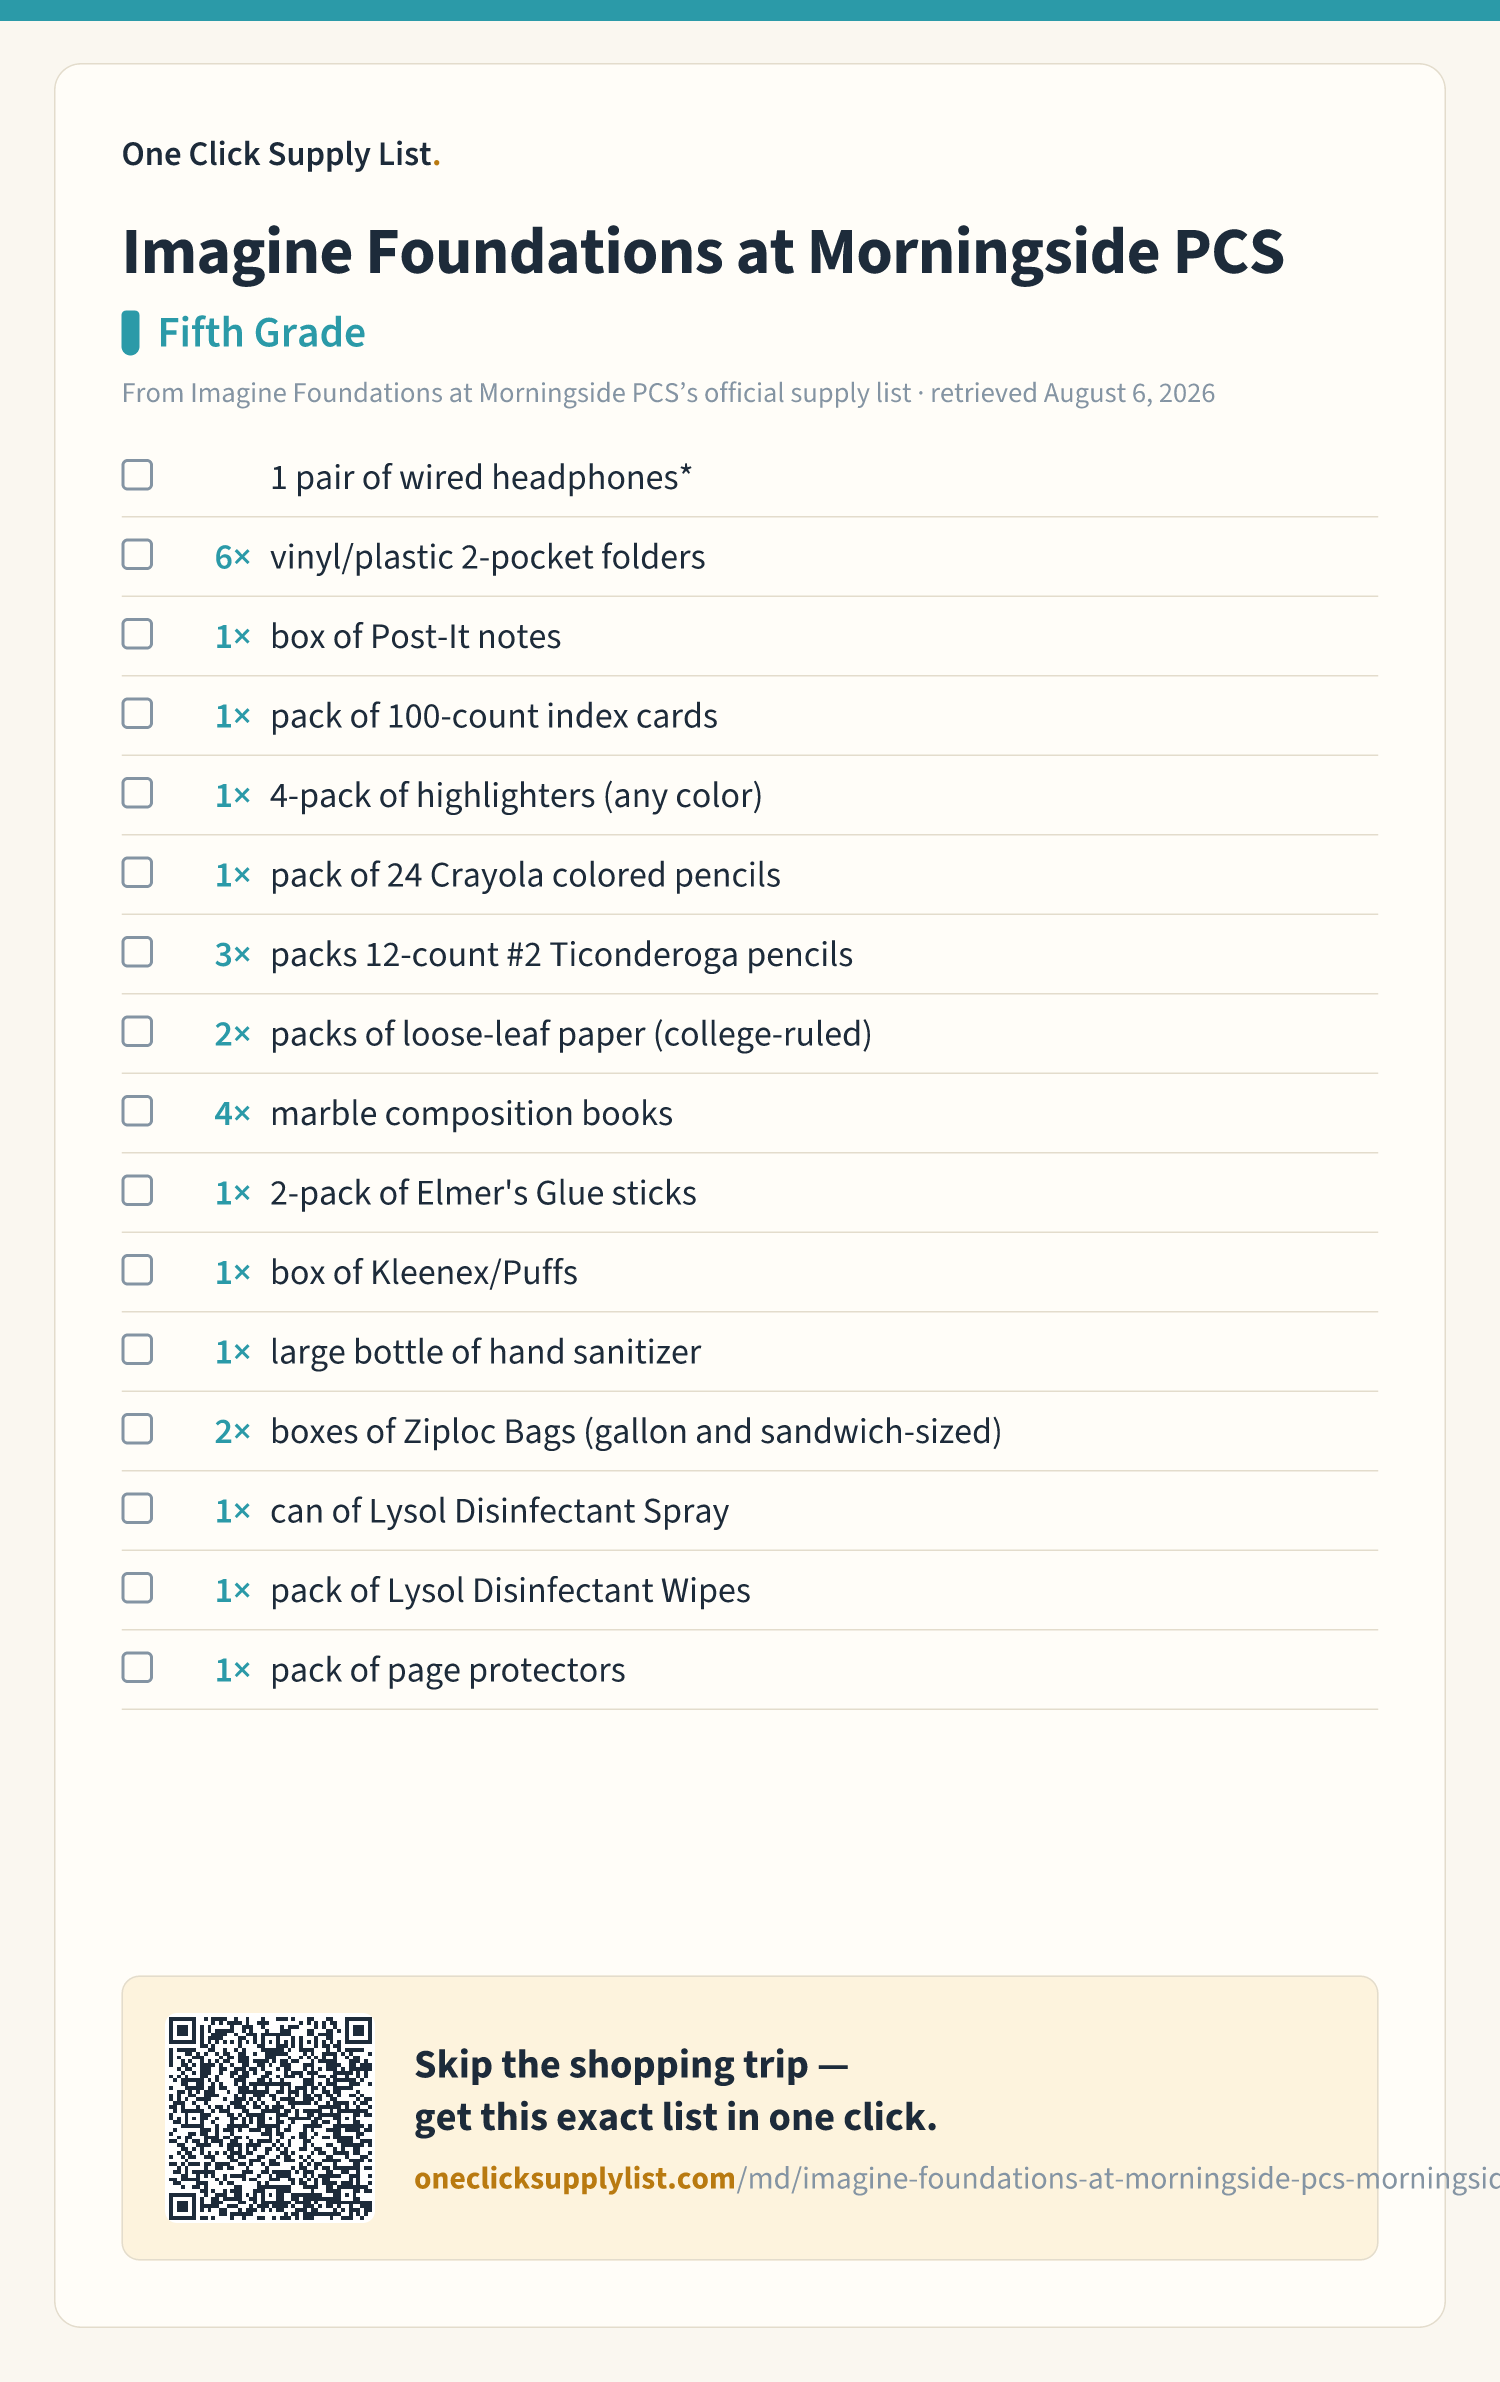Click the Fifth Grade heading
1500x2382 pixels.
[262, 333]
